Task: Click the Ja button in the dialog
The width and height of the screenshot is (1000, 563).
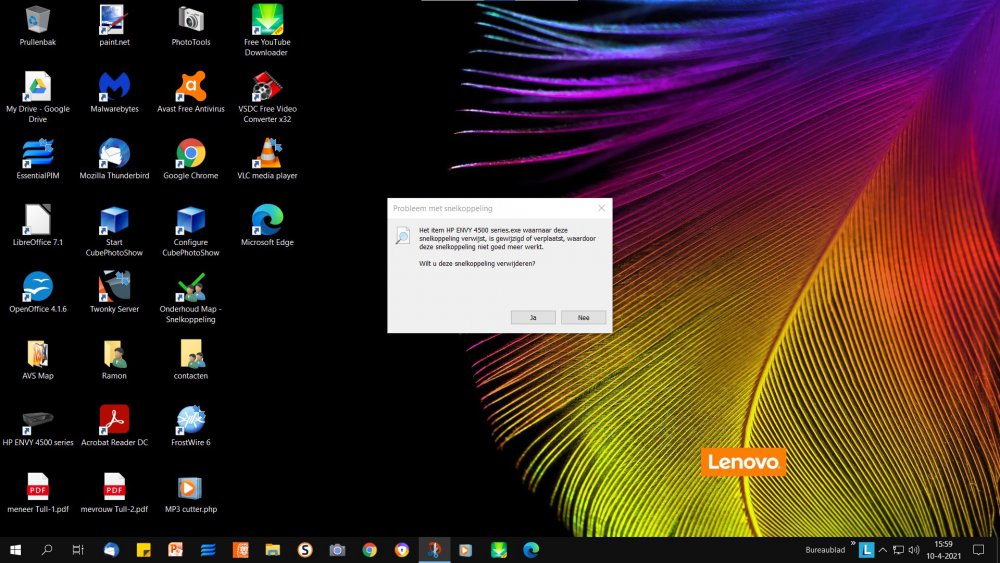Action: coord(533,317)
